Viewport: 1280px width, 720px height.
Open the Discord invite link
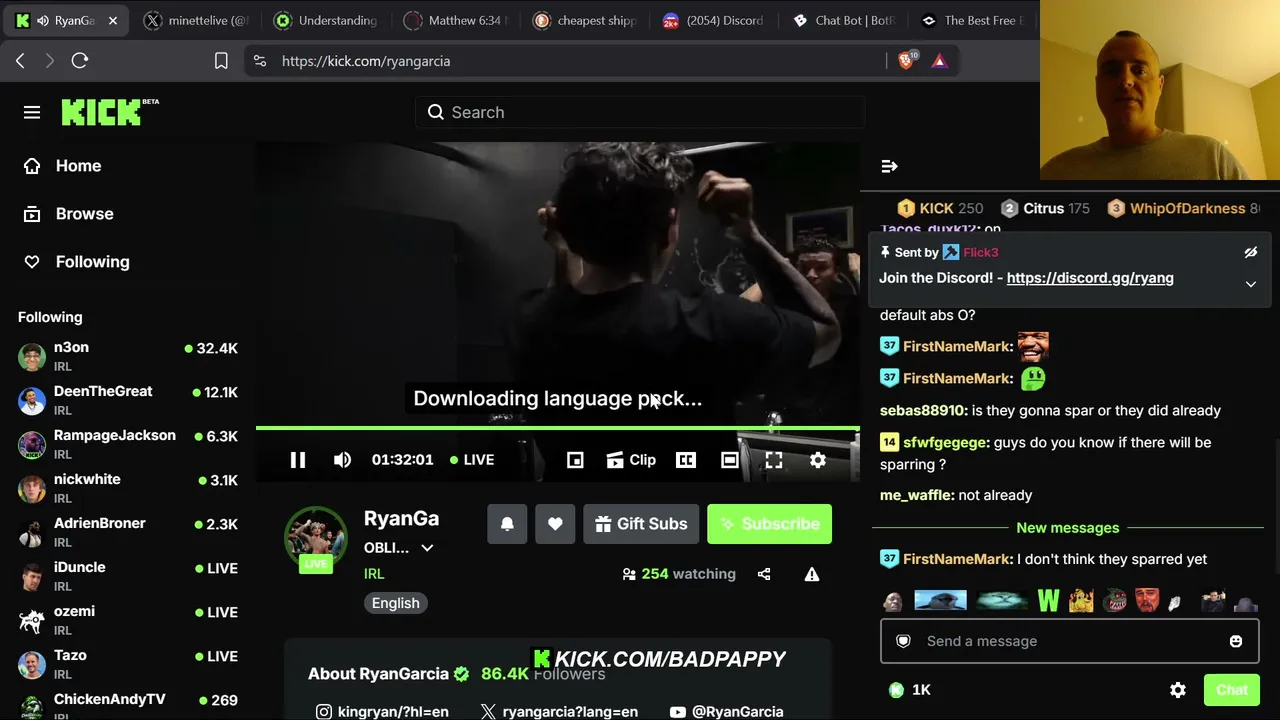pos(1090,278)
